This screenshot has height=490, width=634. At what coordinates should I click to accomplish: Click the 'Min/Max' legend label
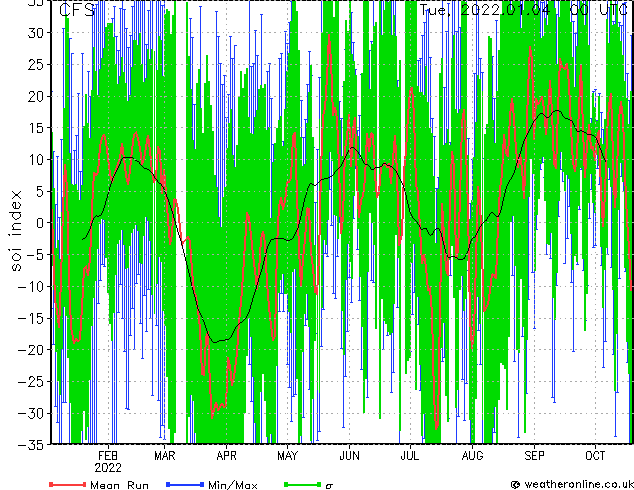(233, 484)
